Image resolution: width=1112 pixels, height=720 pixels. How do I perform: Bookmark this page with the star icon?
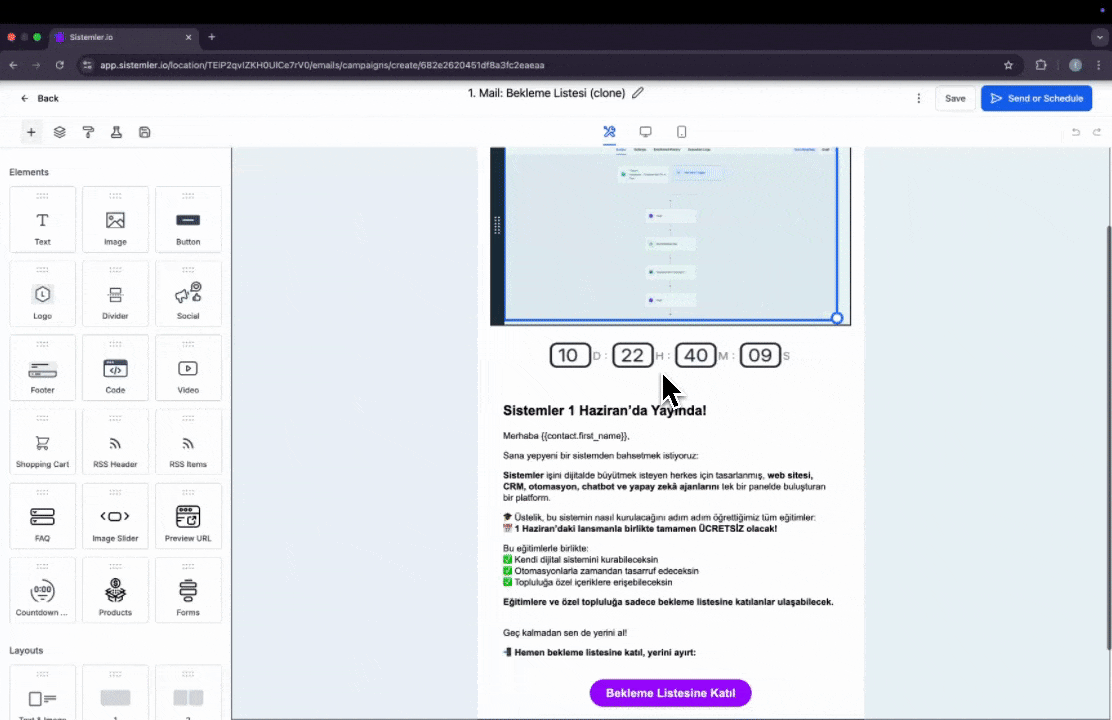pyautogui.click(x=1008, y=65)
